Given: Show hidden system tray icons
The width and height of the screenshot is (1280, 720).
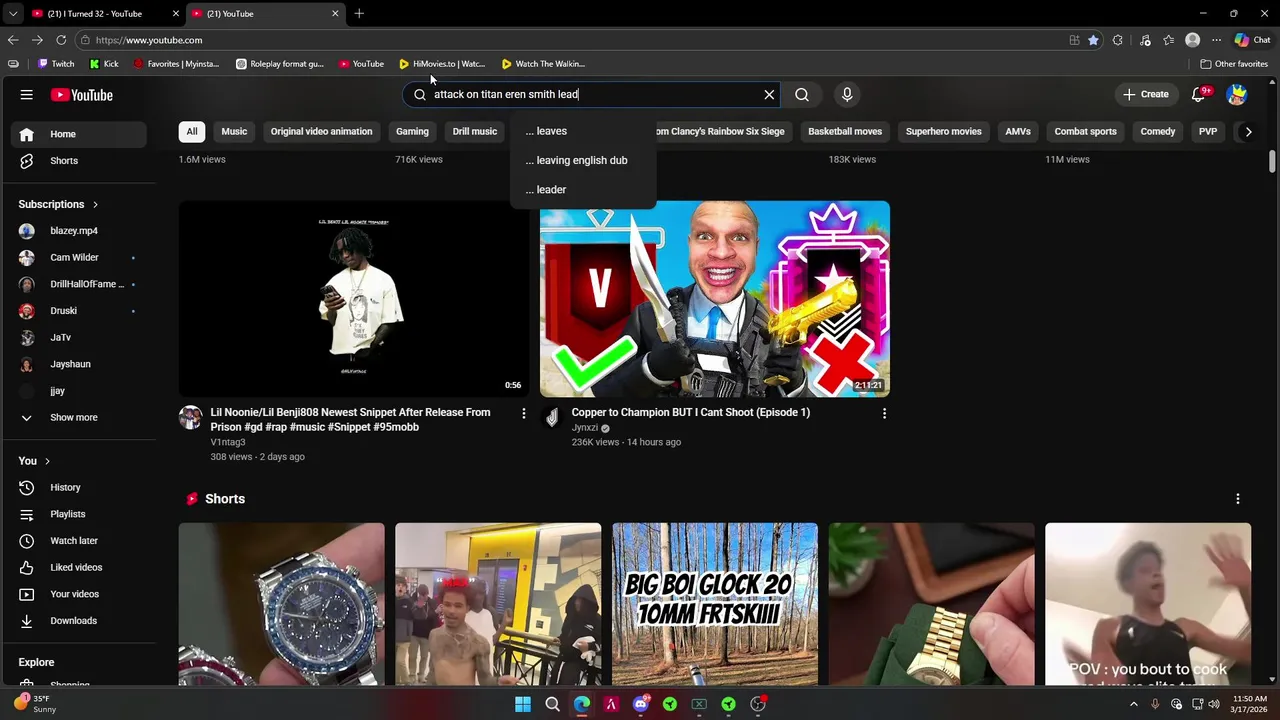Looking at the screenshot, I should click(x=1133, y=704).
